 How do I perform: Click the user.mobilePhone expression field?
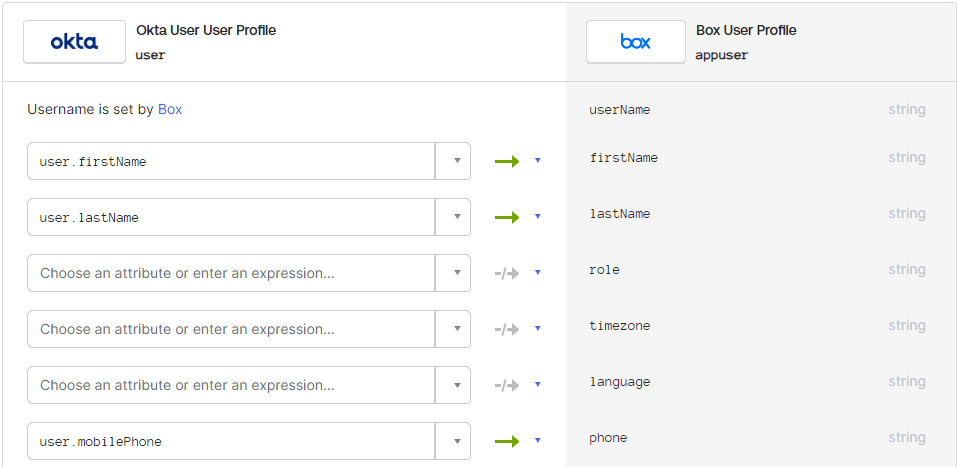pos(231,441)
